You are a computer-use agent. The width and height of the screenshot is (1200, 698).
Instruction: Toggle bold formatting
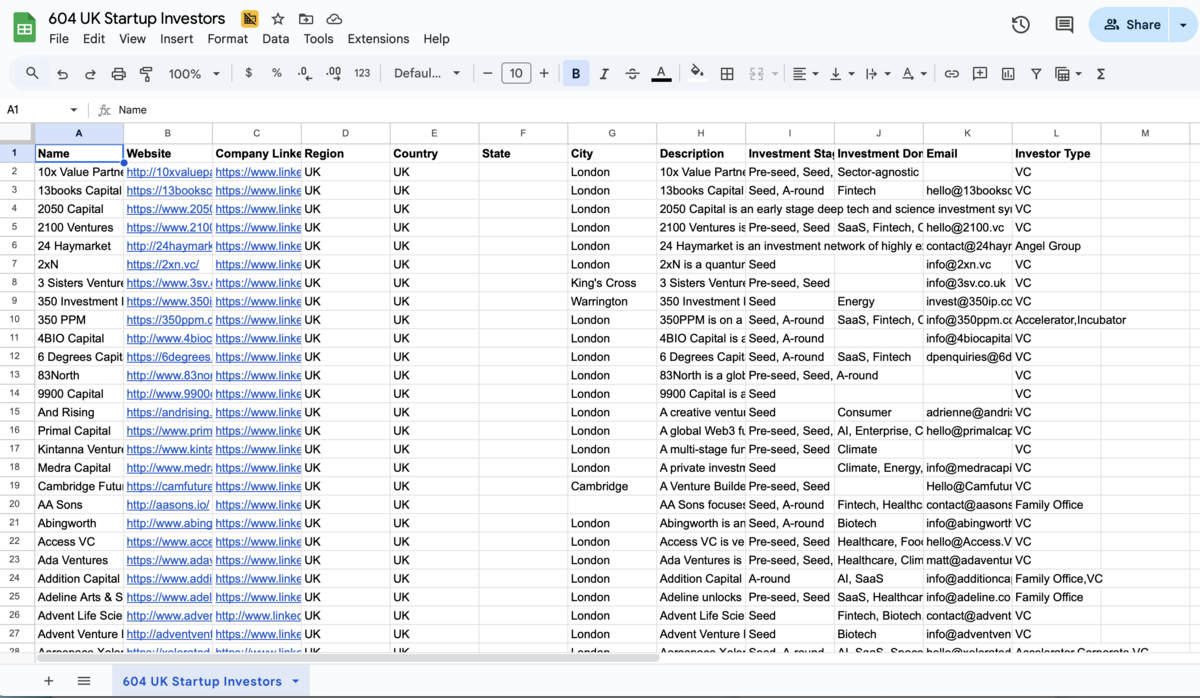click(576, 74)
